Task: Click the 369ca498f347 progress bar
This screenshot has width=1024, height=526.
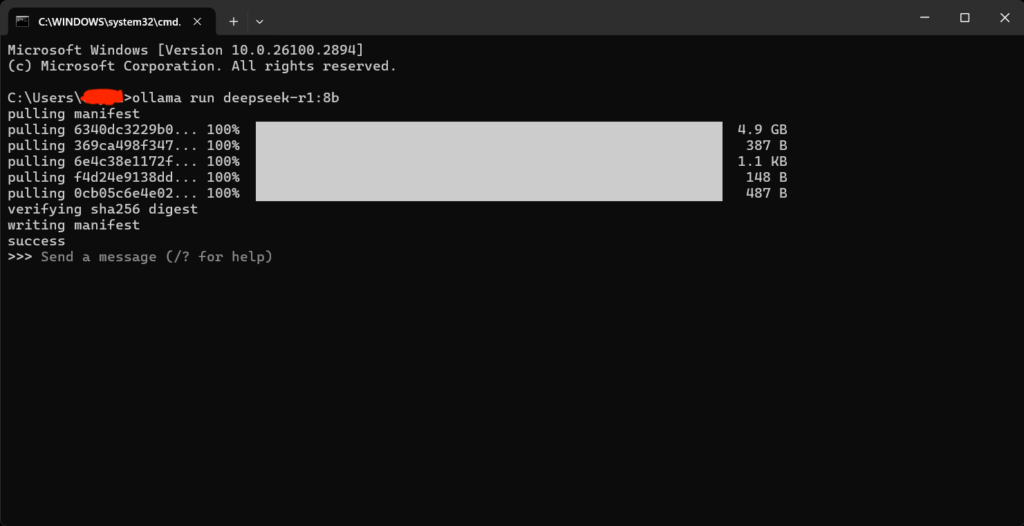Action: [x=488, y=145]
